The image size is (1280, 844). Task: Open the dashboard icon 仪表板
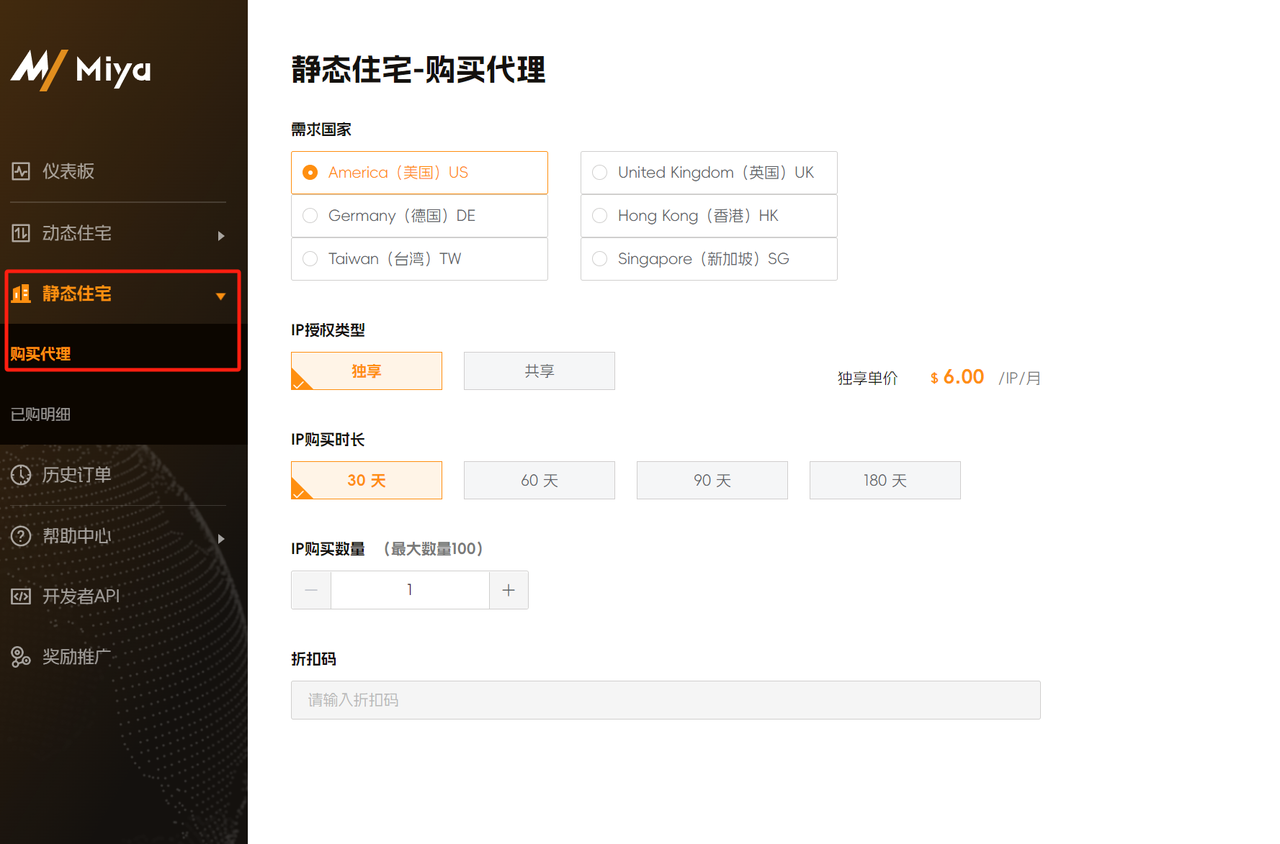pos(21,171)
